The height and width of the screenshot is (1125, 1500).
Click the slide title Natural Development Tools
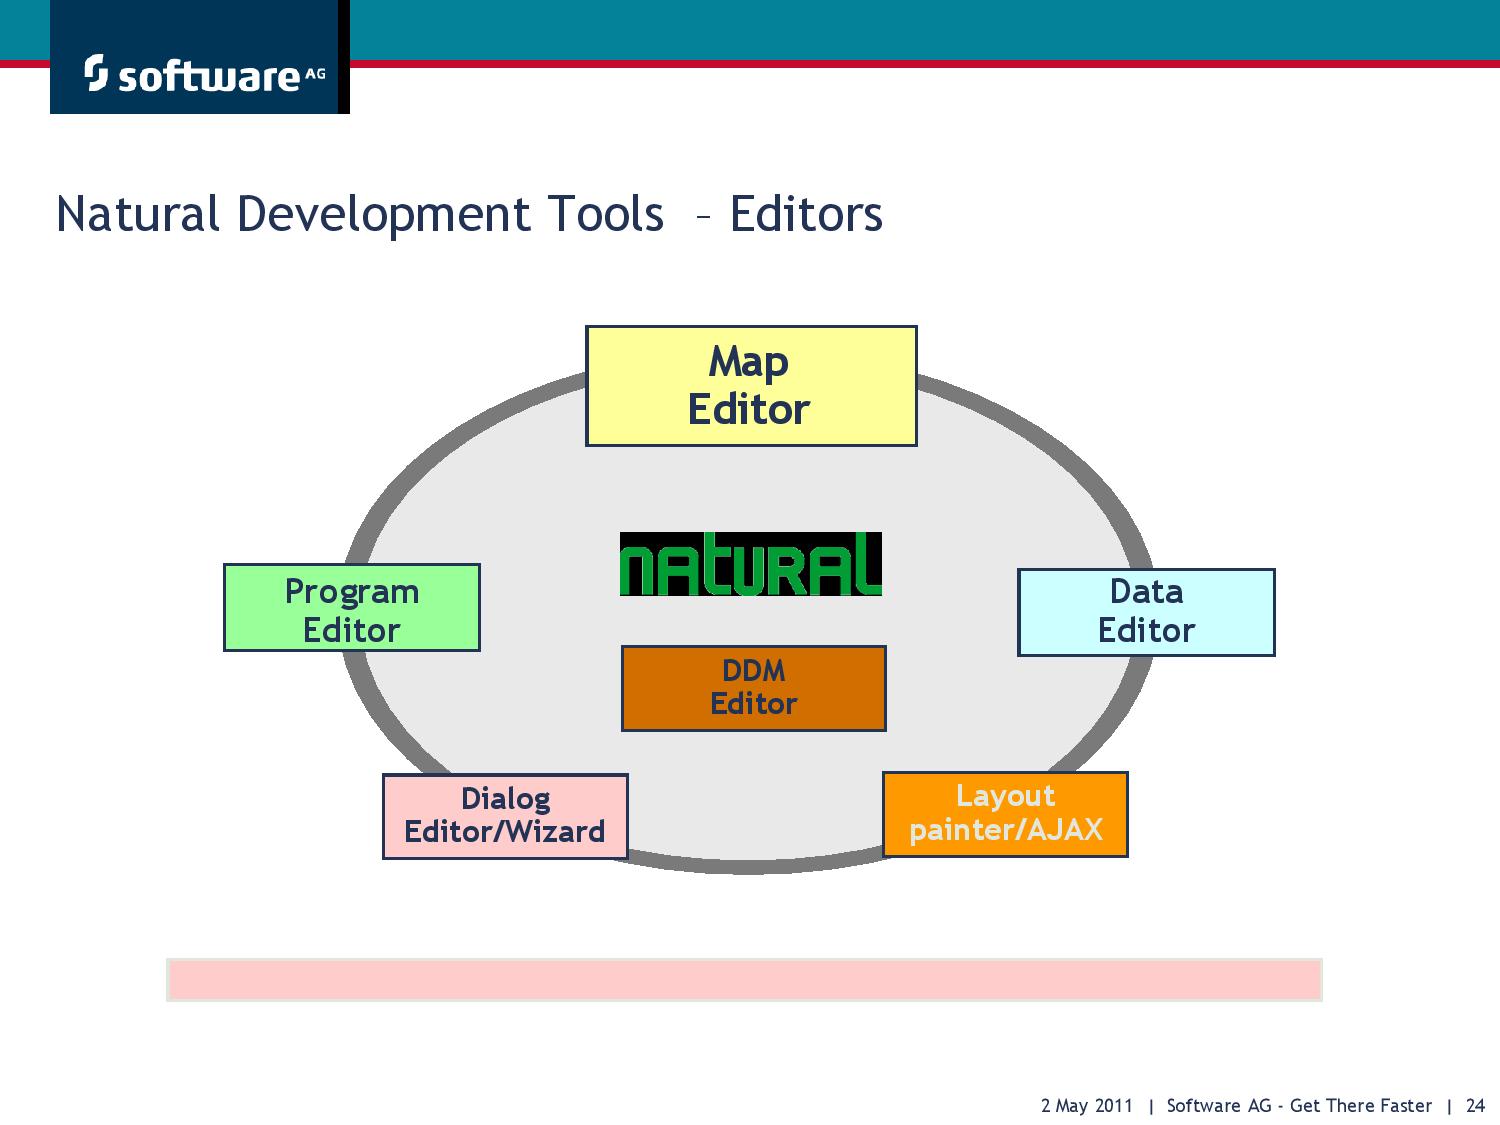coord(360,214)
